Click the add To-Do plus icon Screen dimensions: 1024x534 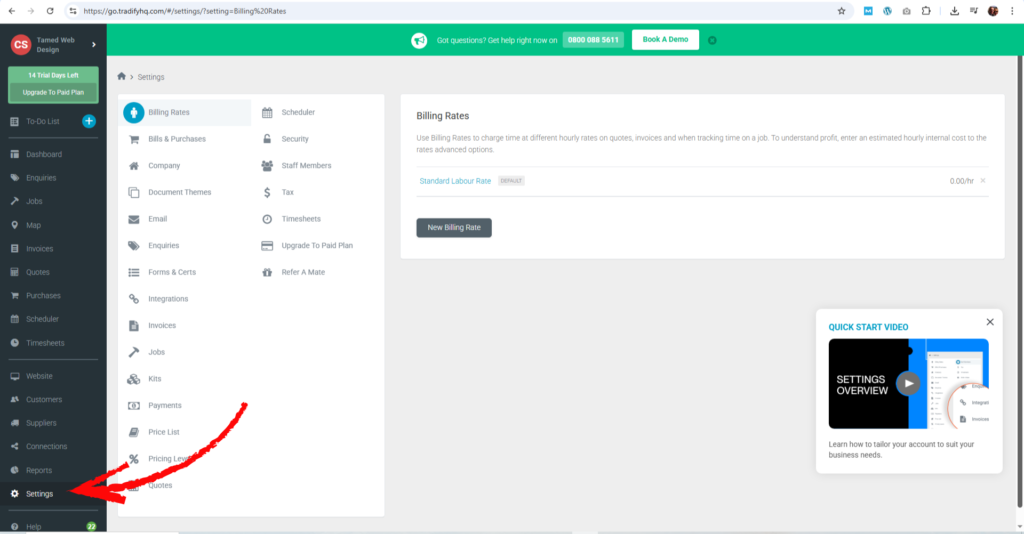89,121
